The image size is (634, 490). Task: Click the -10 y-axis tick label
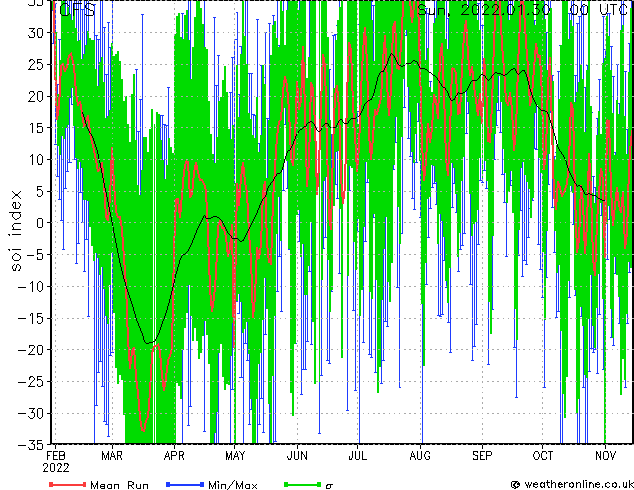click(x=31, y=286)
